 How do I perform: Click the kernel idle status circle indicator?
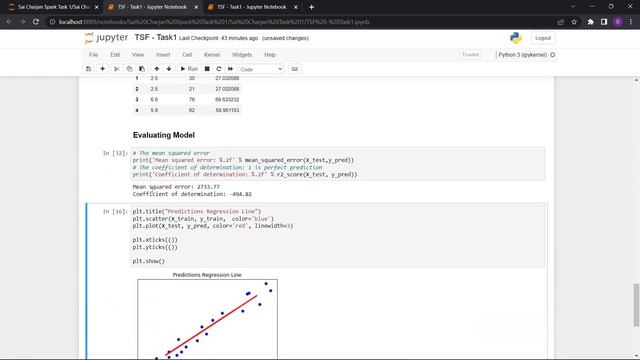click(x=553, y=55)
